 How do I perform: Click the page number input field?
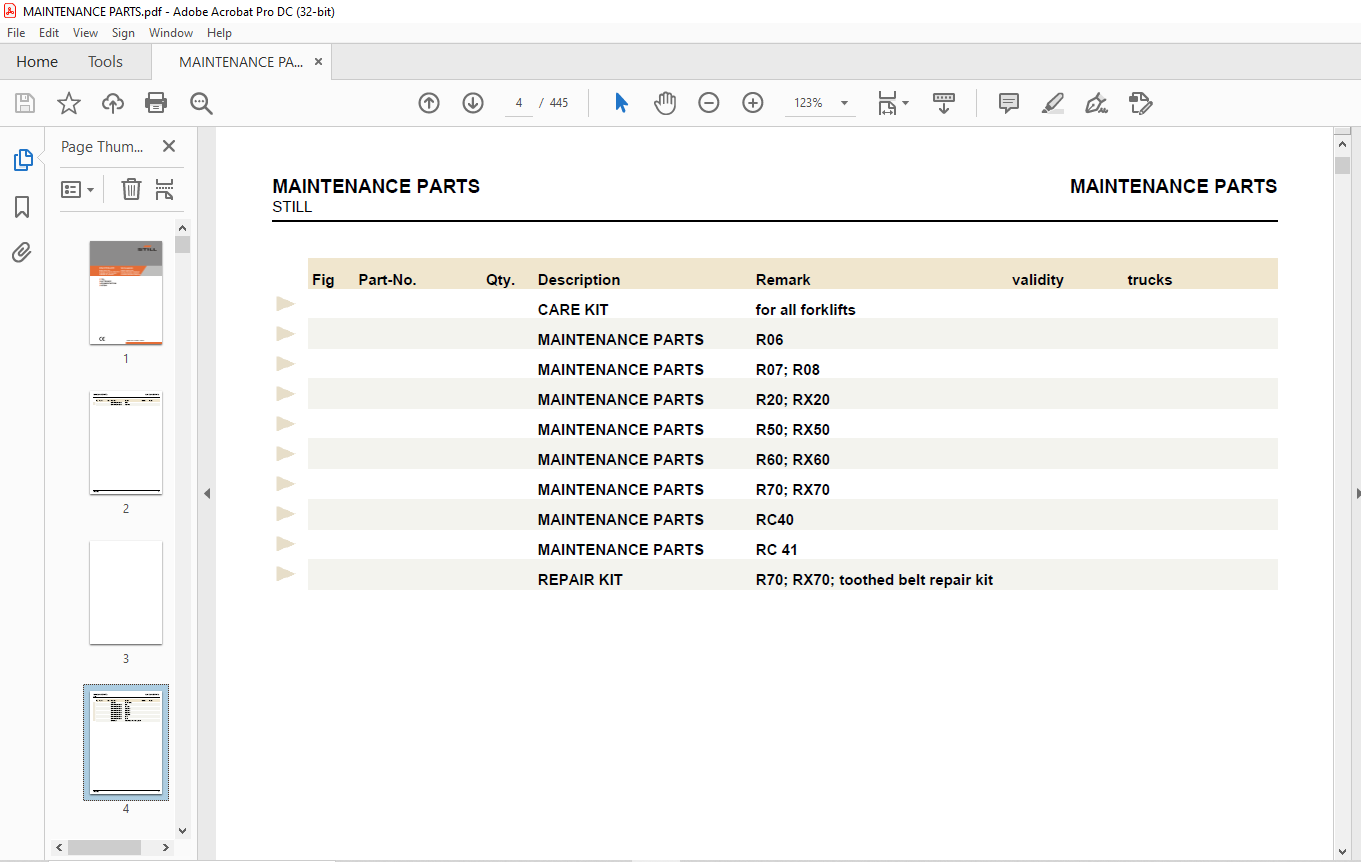(x=519, y=103)
